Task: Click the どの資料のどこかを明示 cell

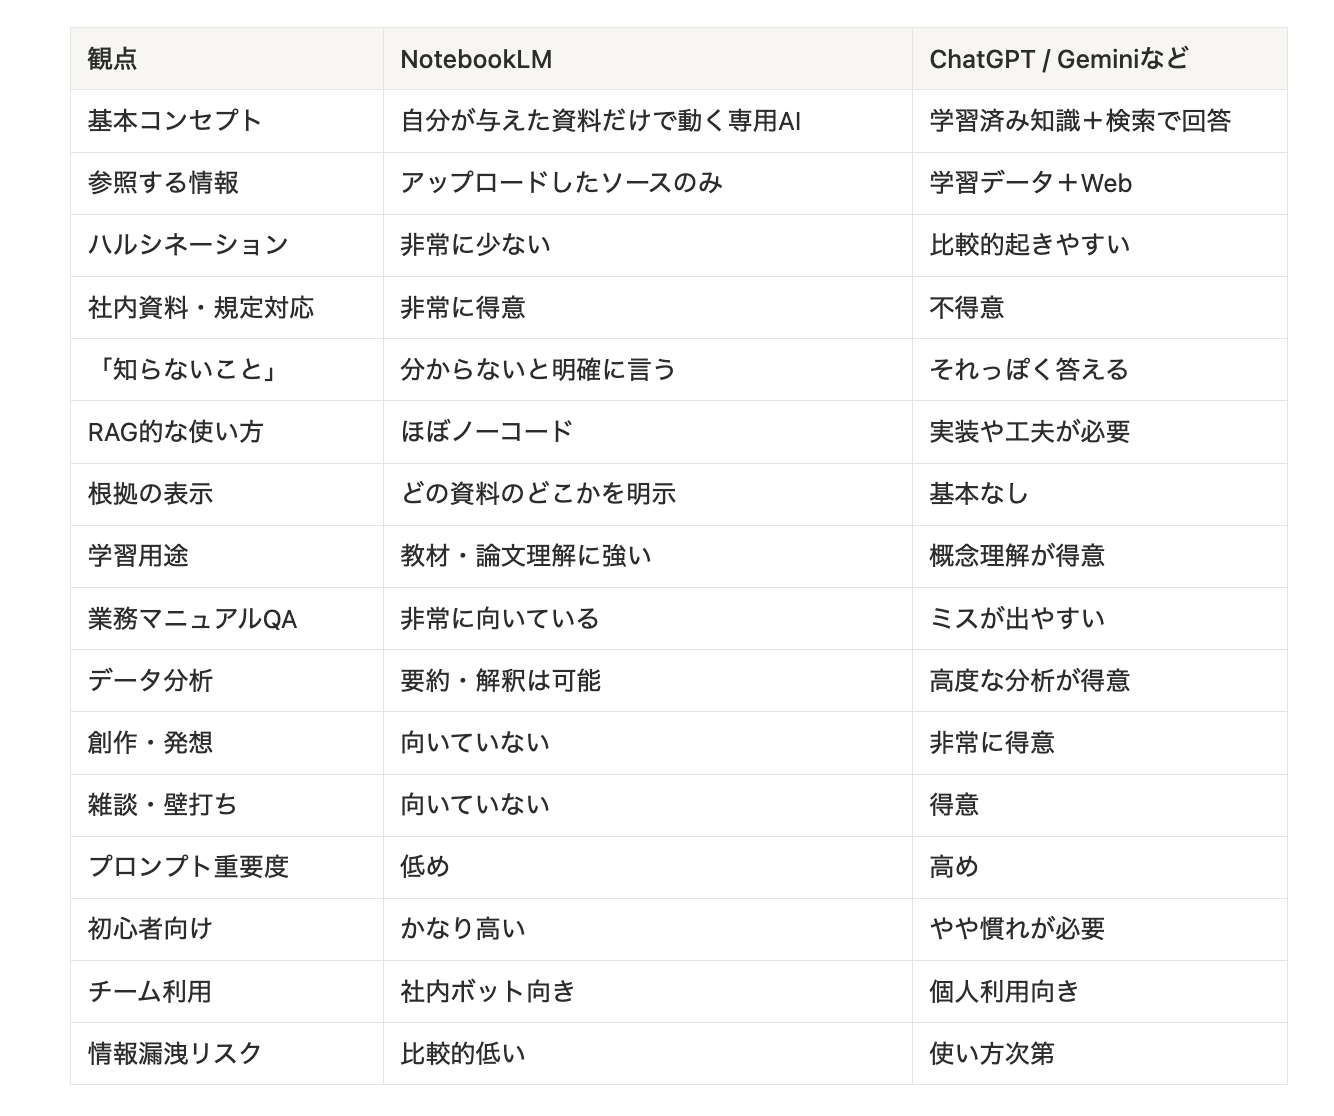Action: (x=538, y=493)
